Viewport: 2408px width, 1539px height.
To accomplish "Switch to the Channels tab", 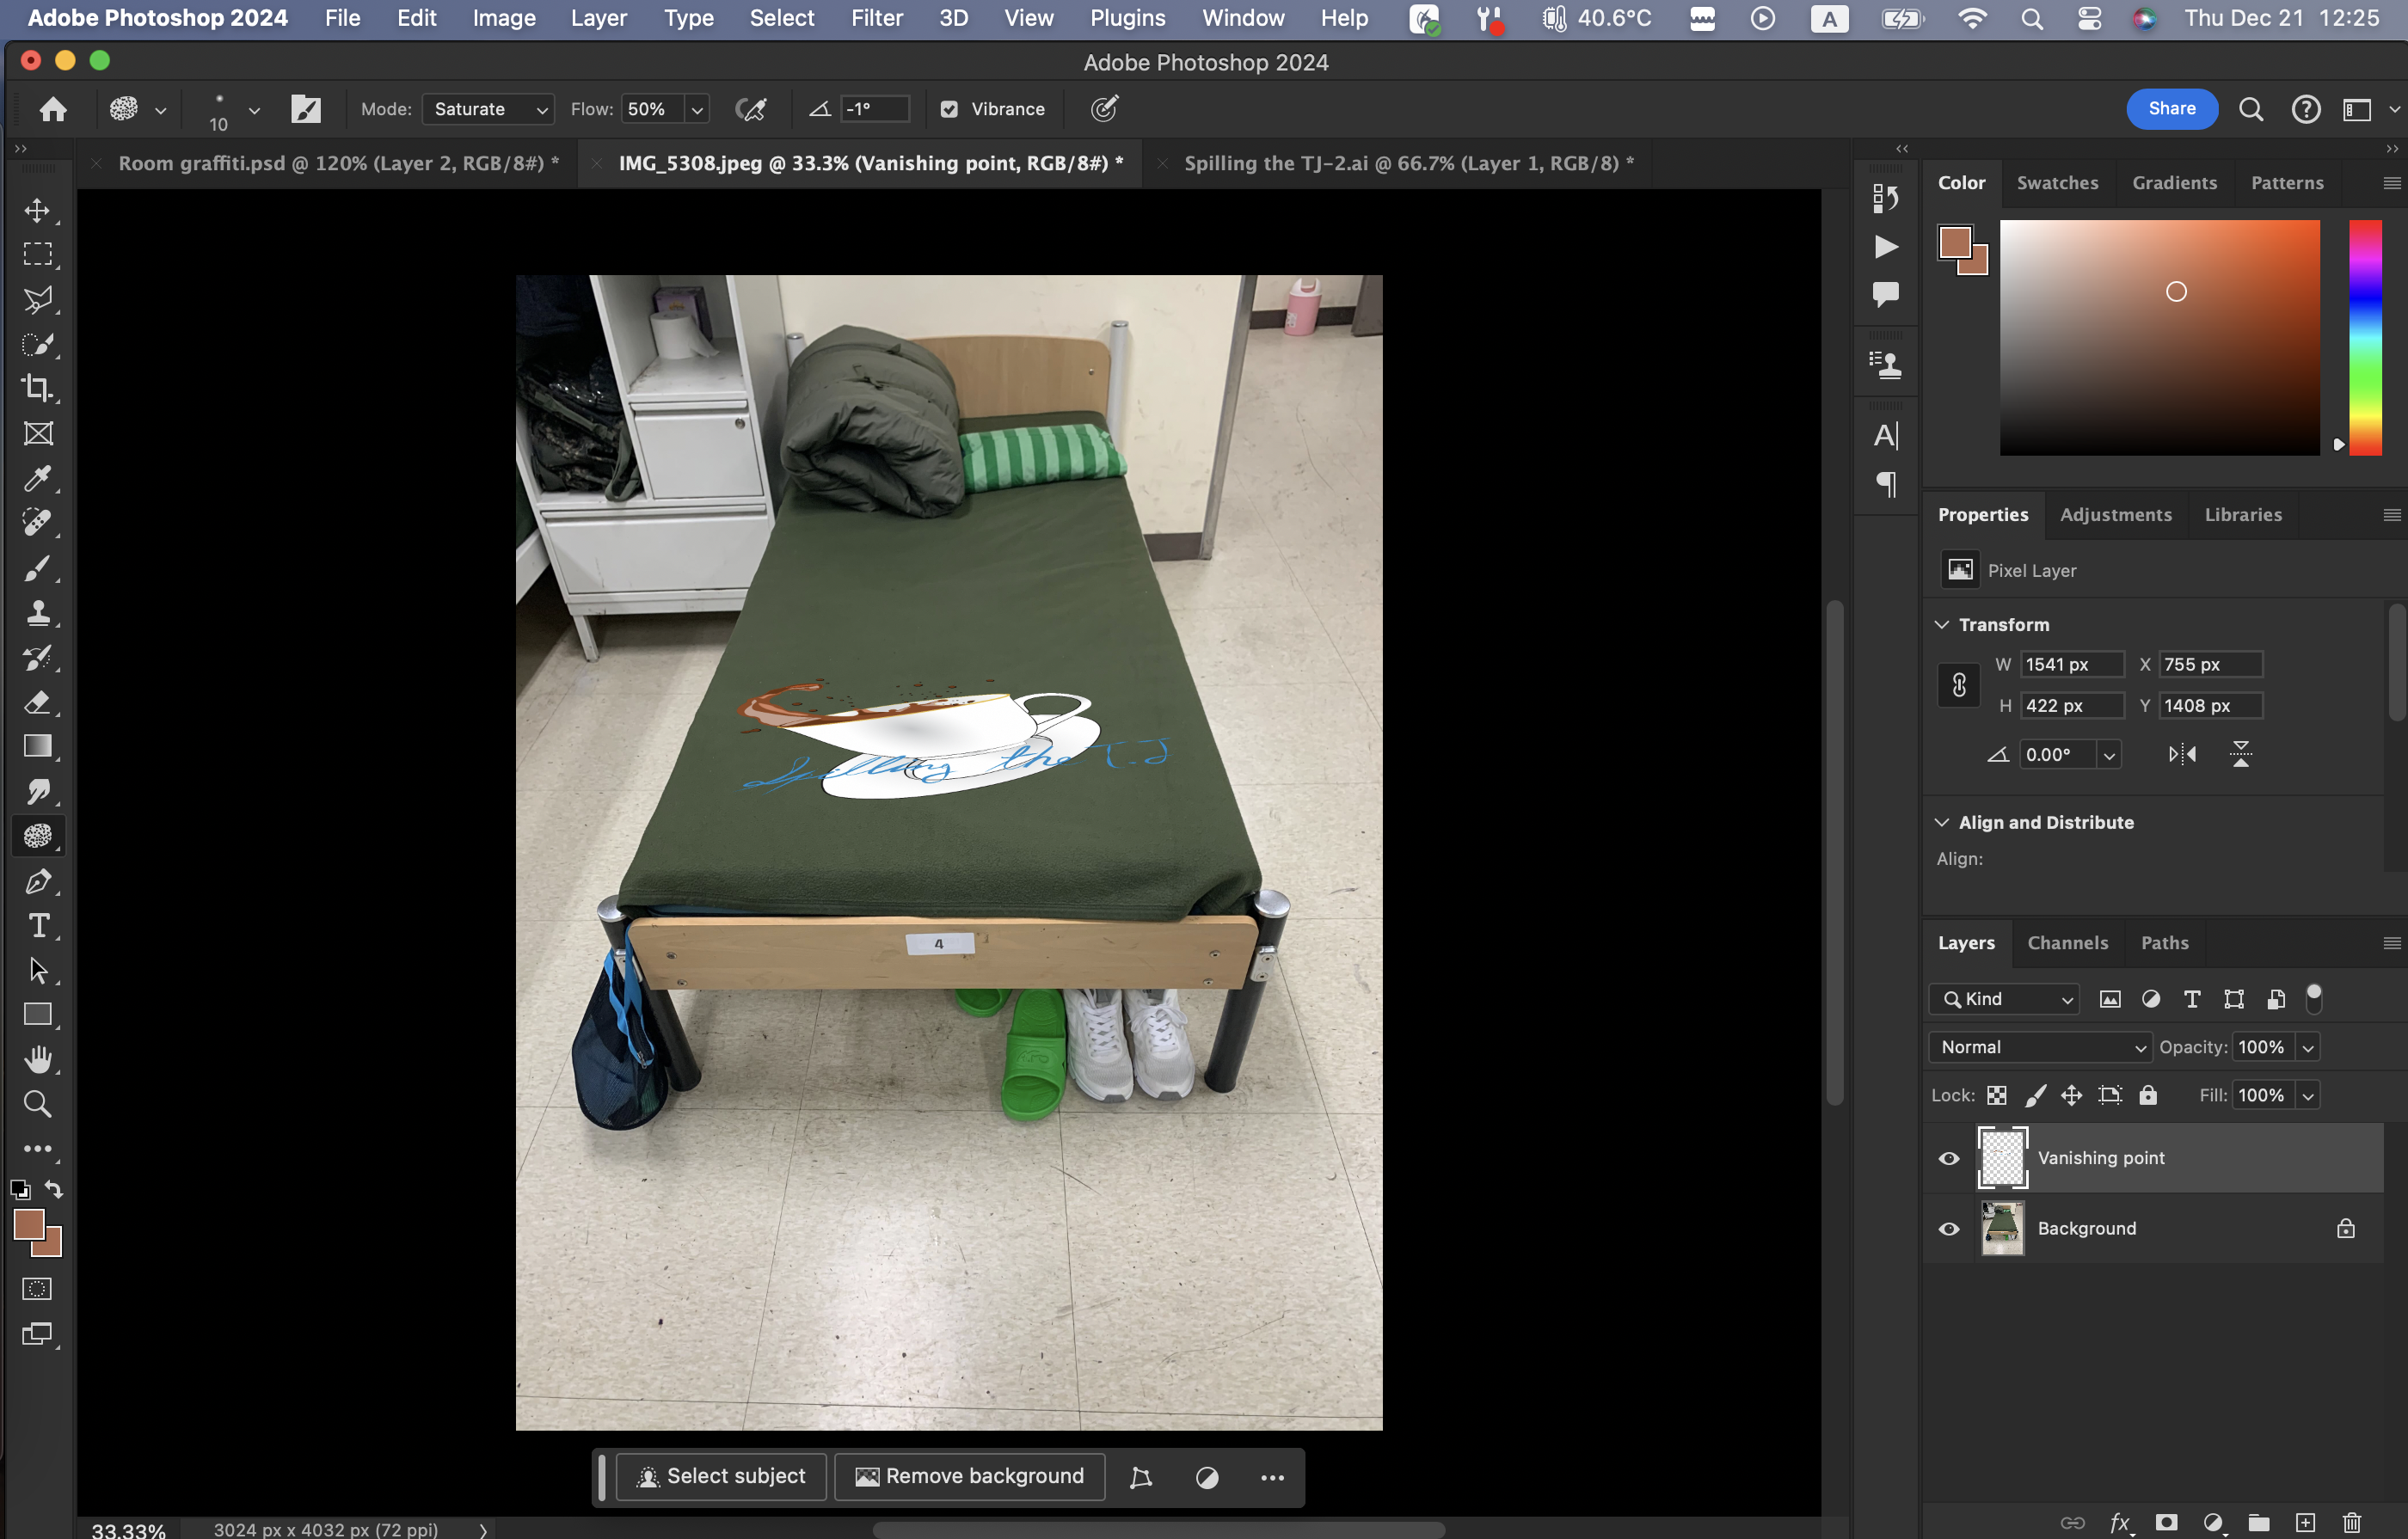I will tap(2067, 943).
